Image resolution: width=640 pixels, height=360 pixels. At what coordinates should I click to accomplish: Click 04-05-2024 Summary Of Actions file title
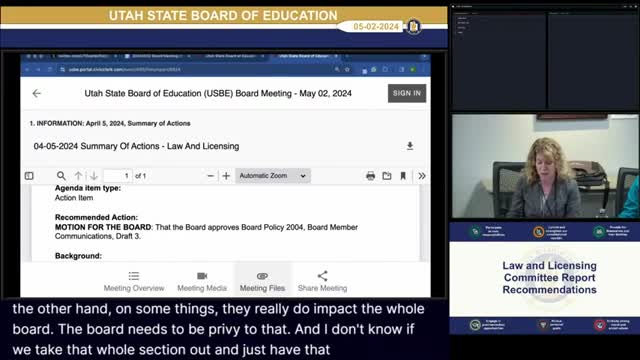[x=136, y=146]
